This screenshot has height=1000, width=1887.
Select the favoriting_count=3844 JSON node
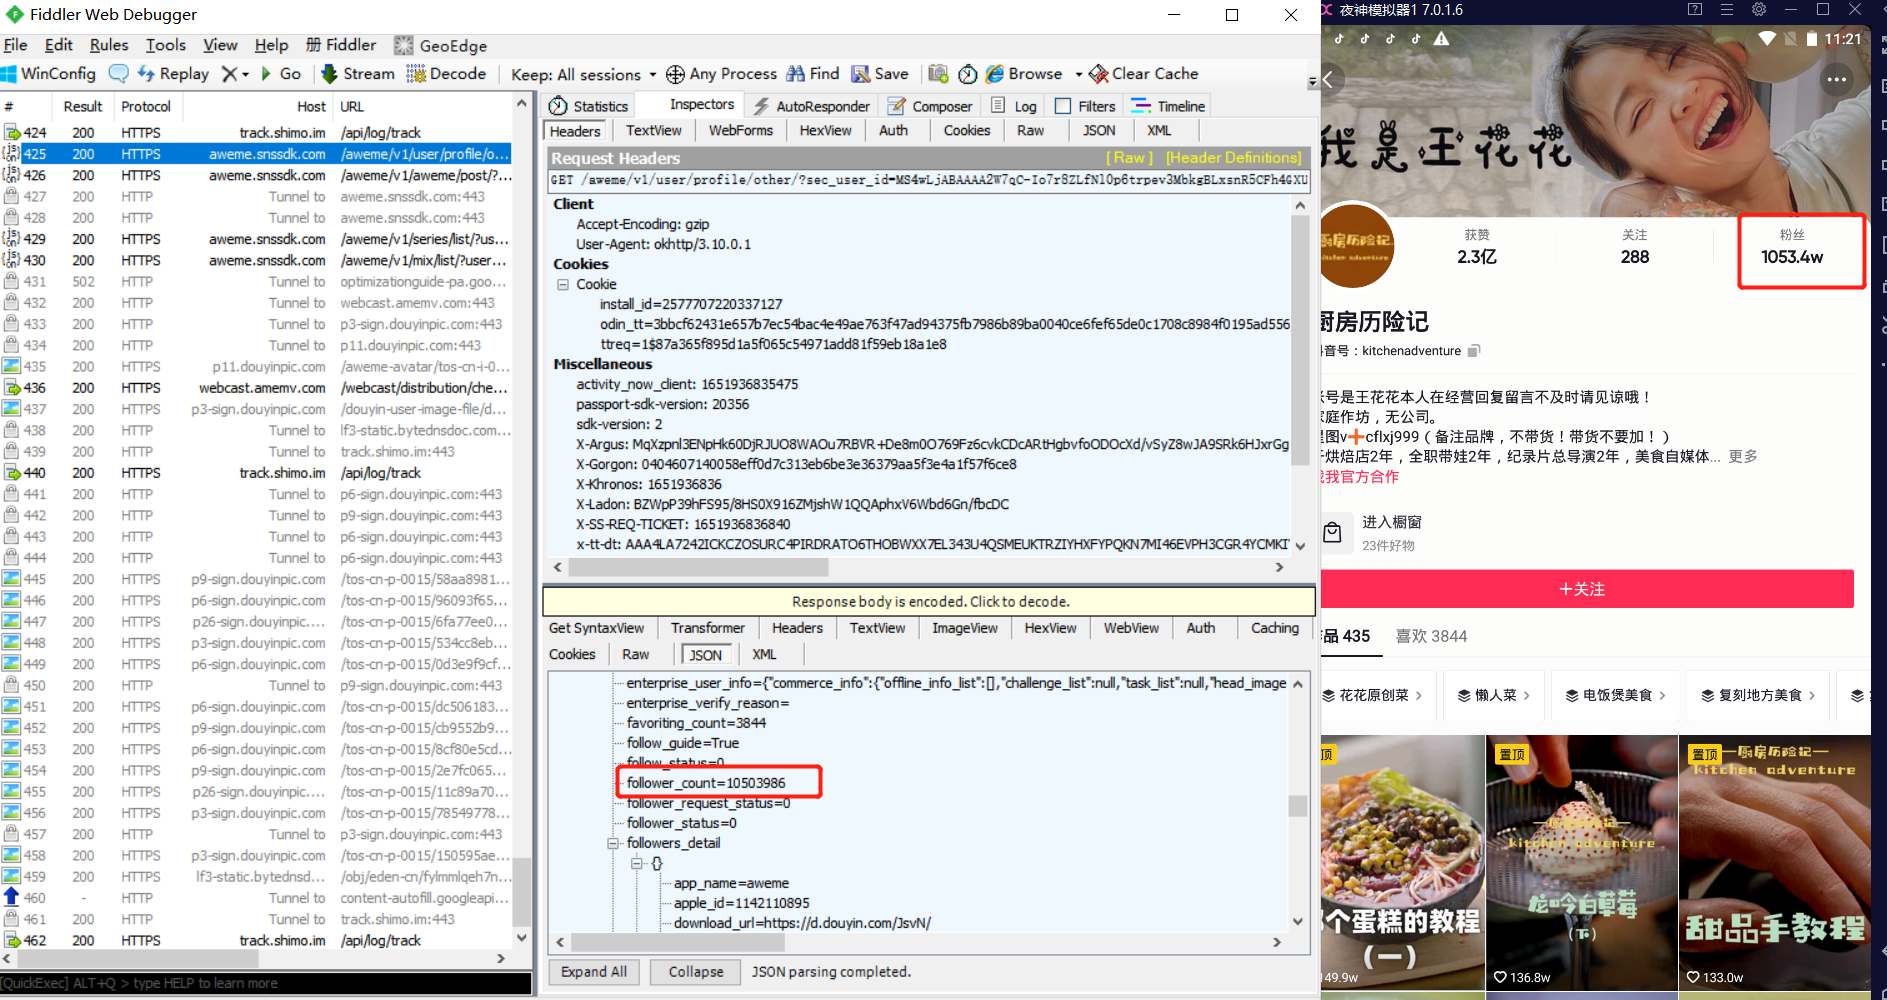pos(696,723)
